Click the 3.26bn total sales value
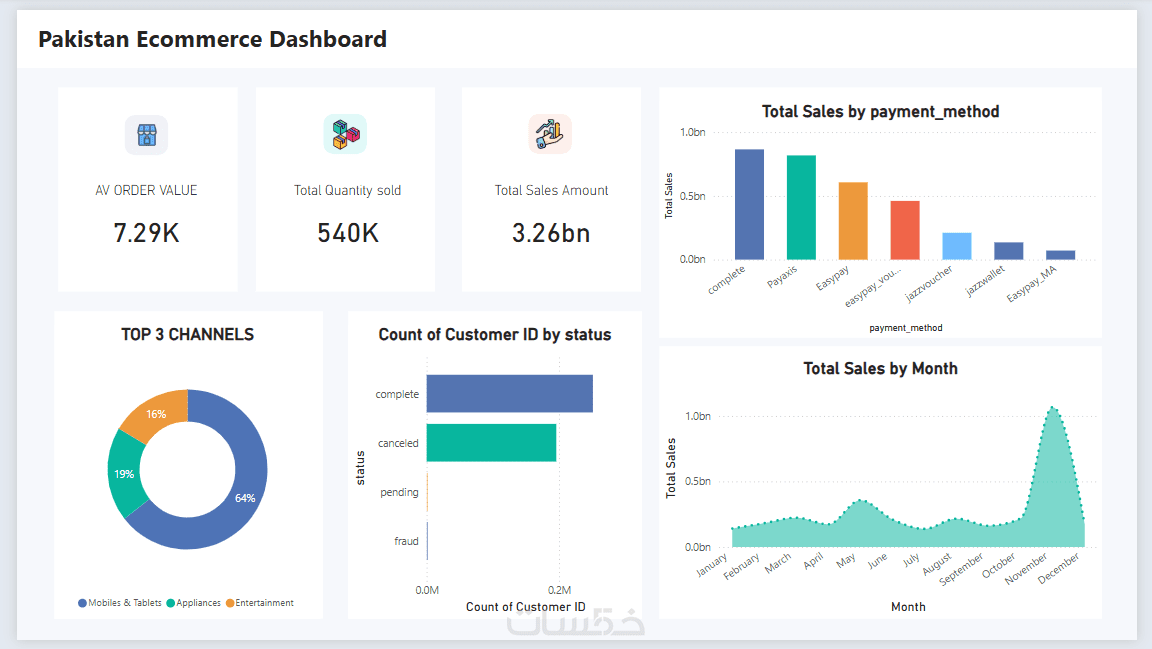Screen dimensions: 1152x649 click(551, 233)
